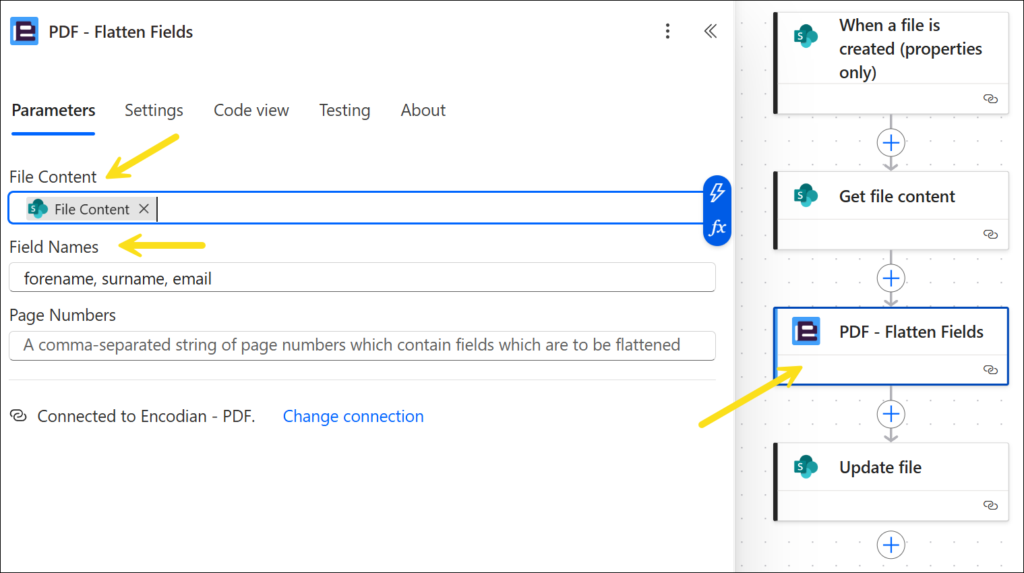This screenshot has height=573, width=1024.
Task: Click the lightning bolt dynamic content icon
Action: click(x=717, y=193)
